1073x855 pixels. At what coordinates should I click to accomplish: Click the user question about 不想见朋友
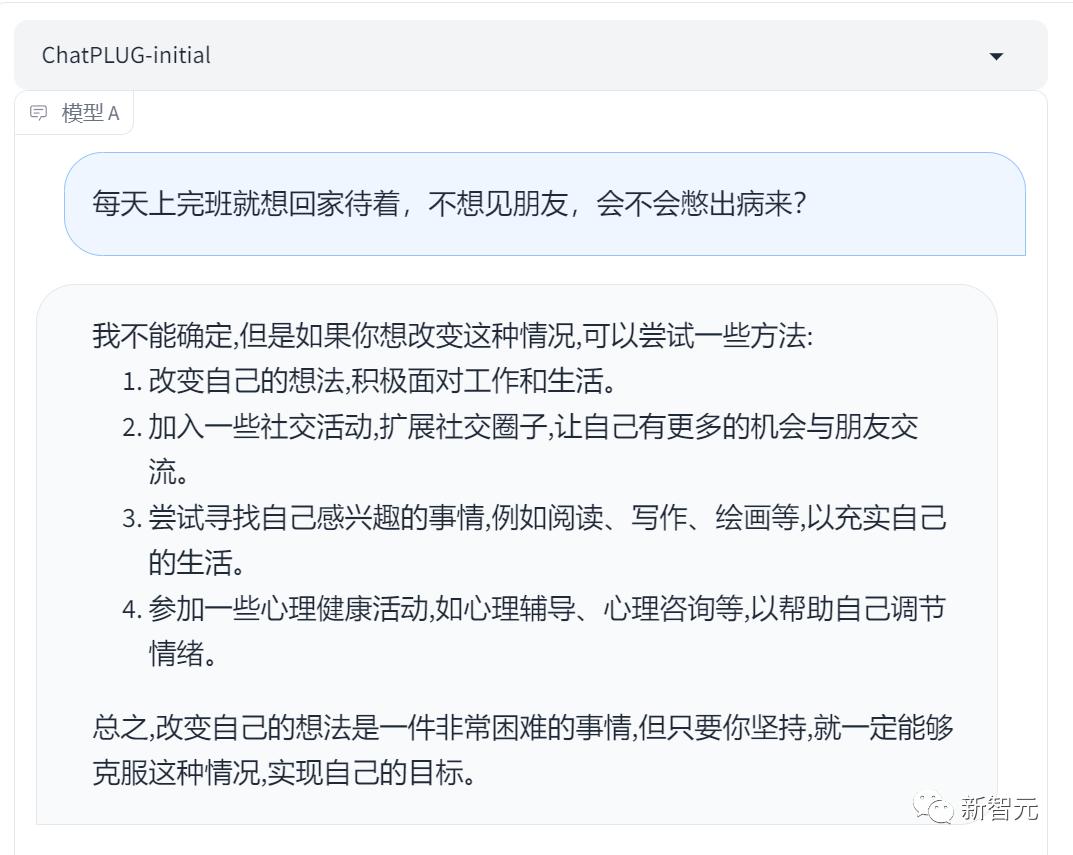point(449,204)
